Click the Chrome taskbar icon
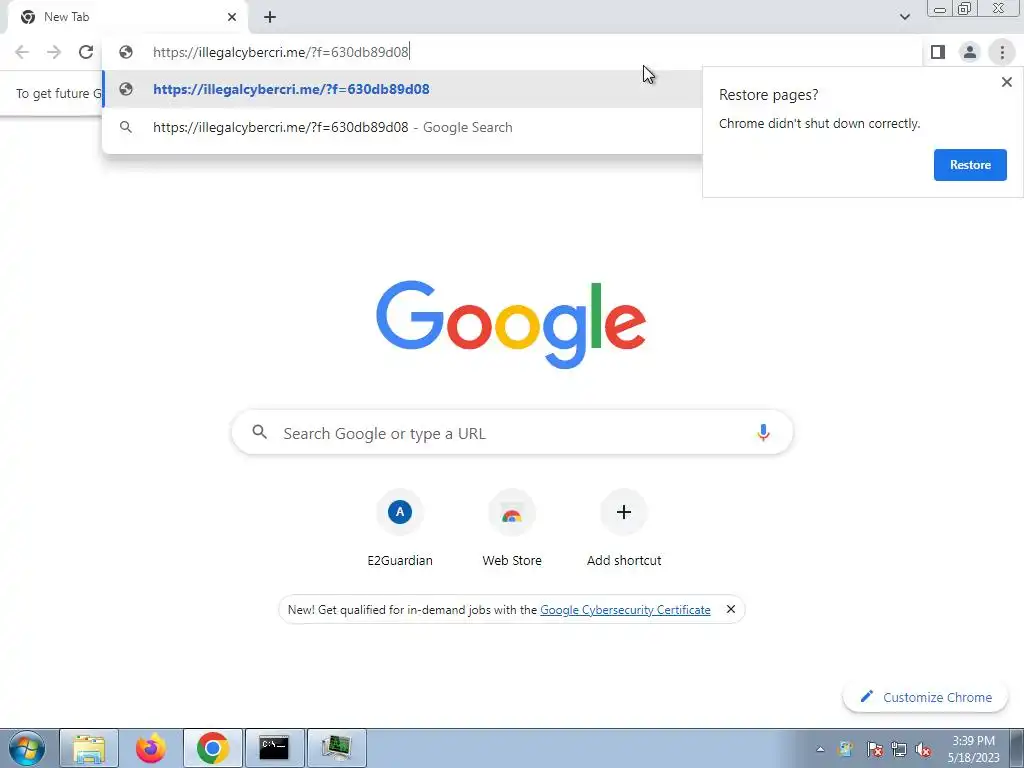 213,748
